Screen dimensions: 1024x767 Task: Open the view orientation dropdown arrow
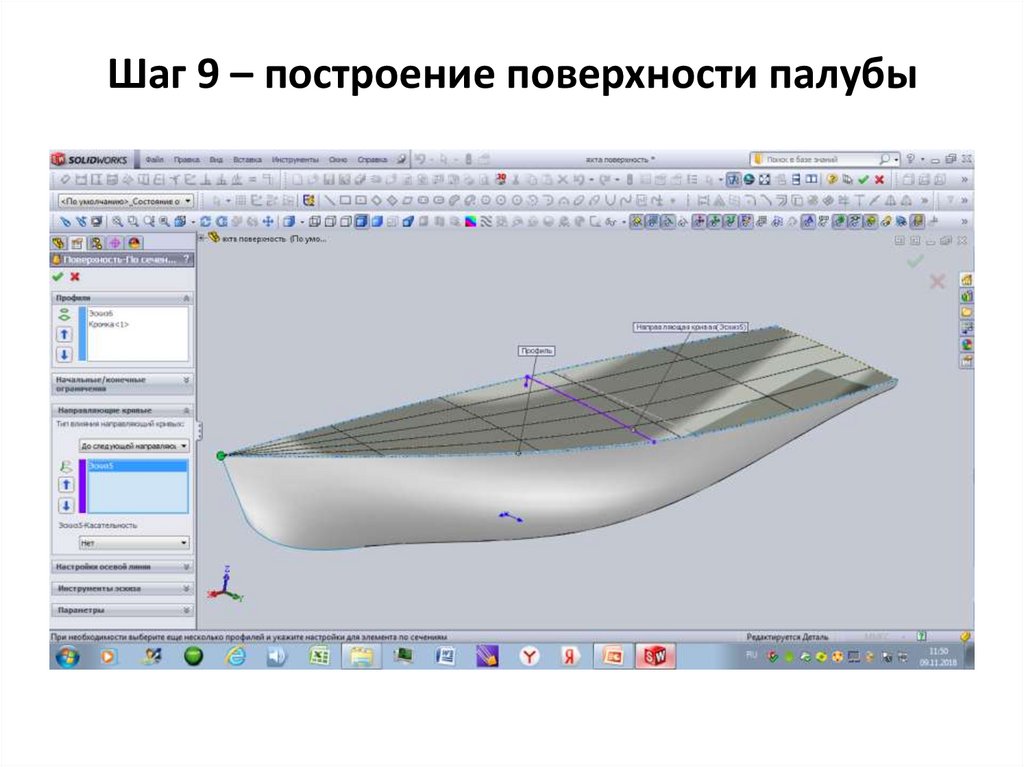click(193, 222)
